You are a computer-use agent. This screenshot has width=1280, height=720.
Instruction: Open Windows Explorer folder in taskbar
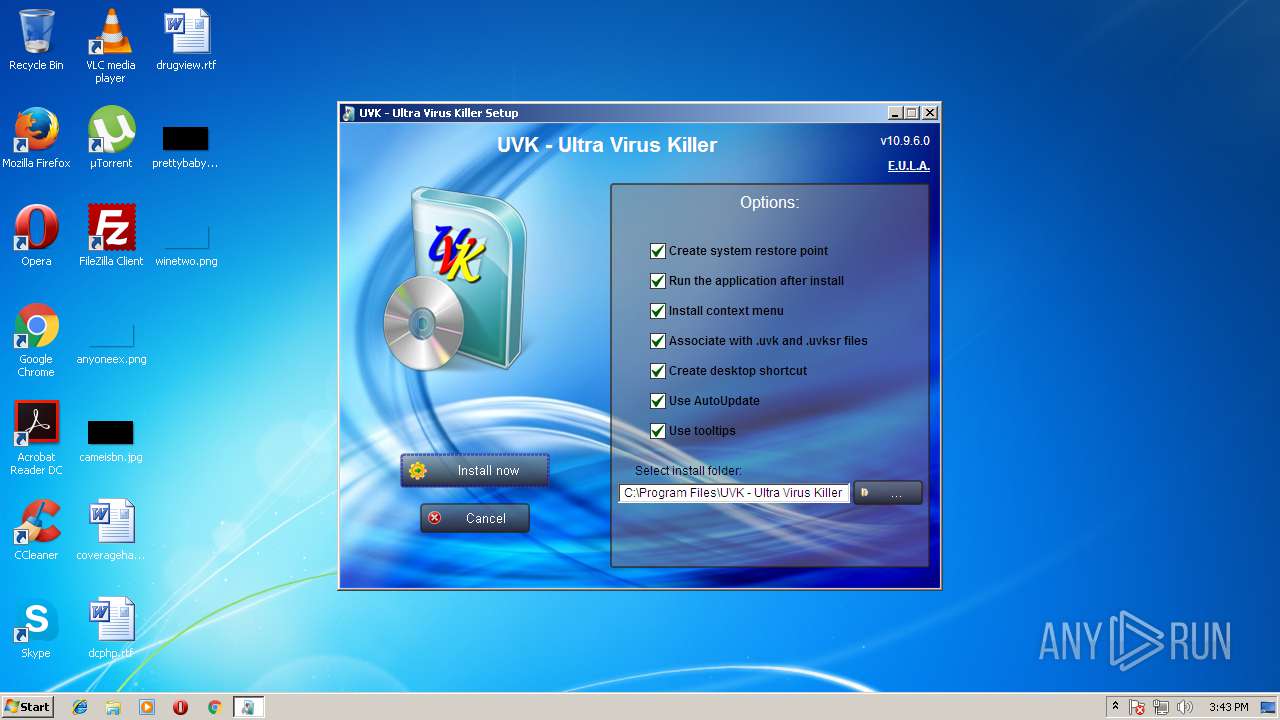113,707
